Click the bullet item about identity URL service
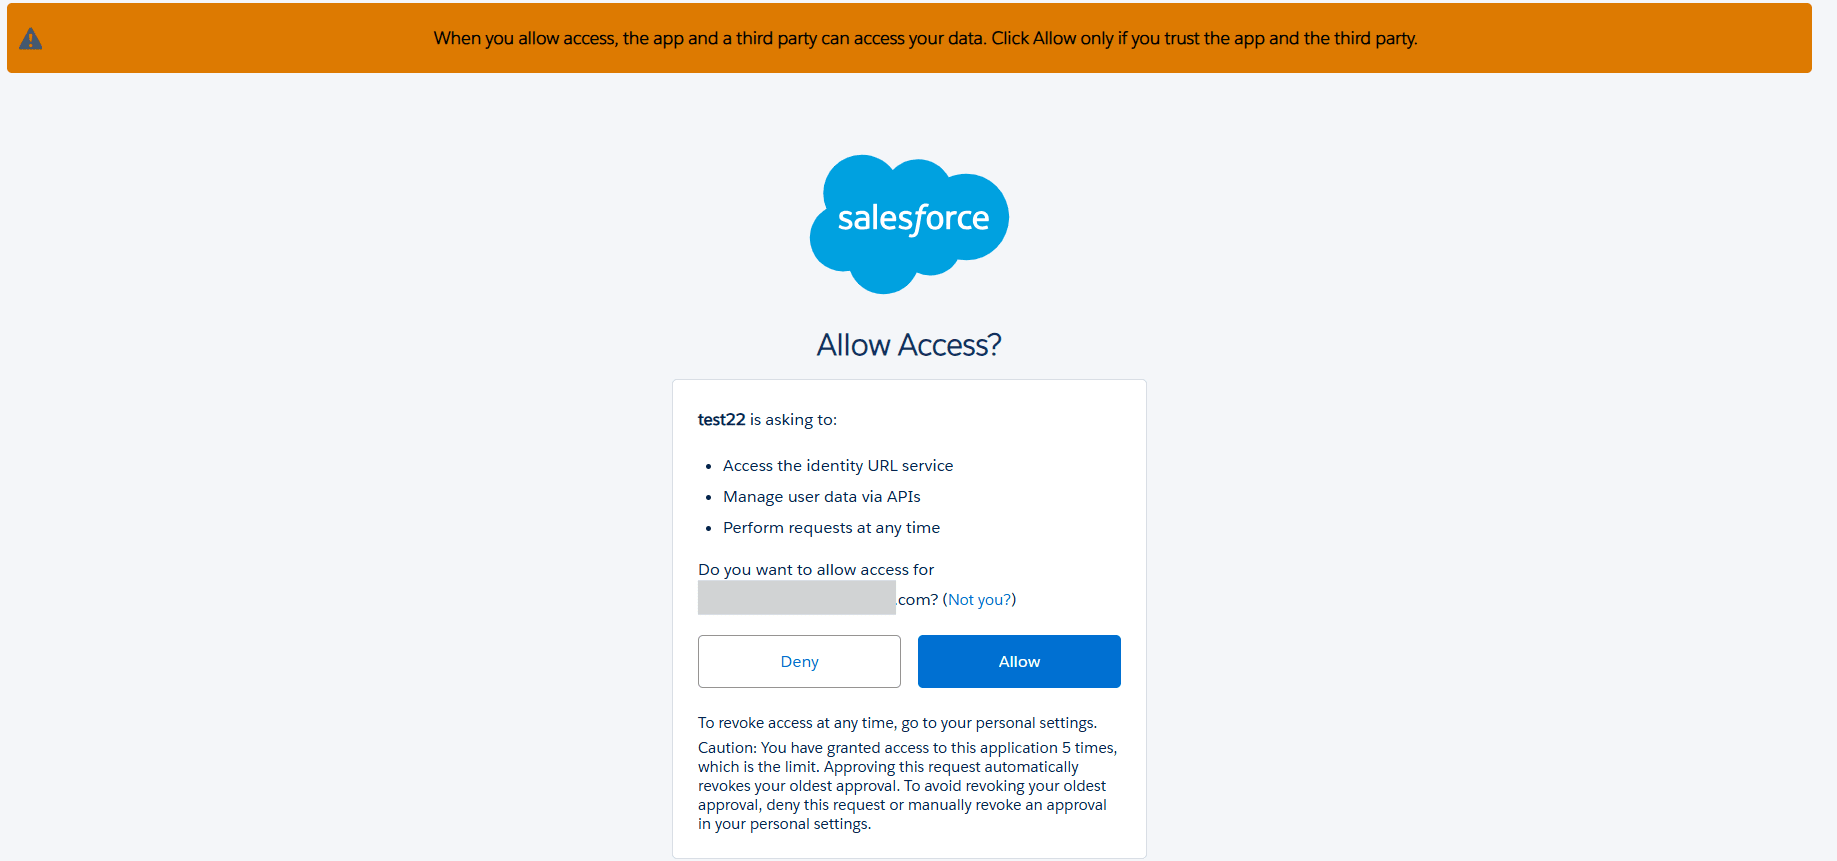1837x861 pixels. (838, 465)
